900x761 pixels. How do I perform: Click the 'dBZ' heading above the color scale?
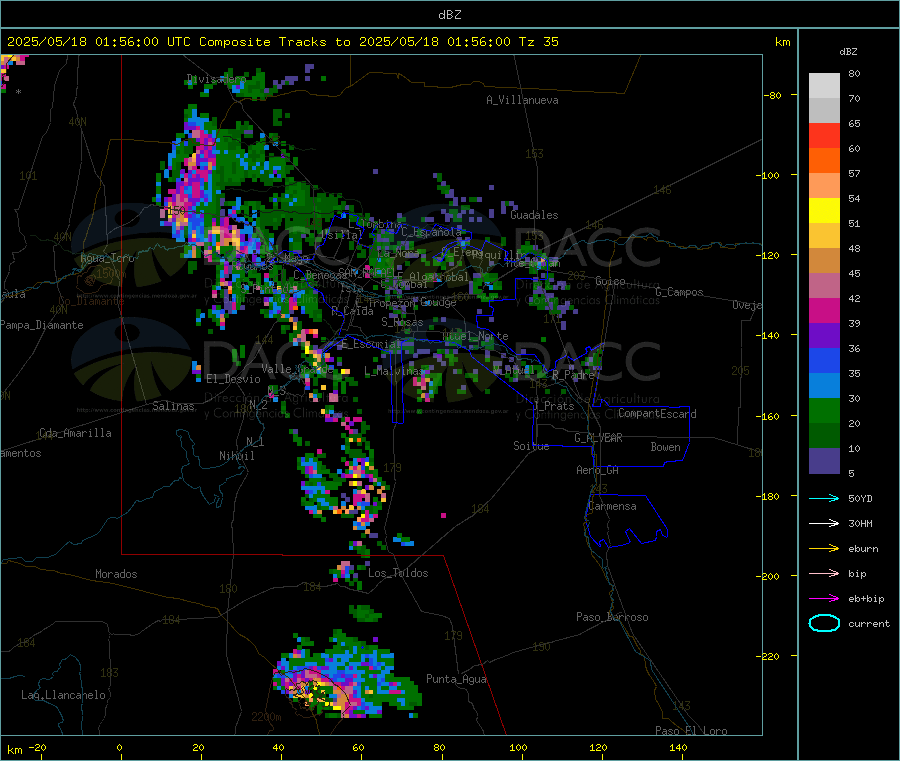point(848,51)
